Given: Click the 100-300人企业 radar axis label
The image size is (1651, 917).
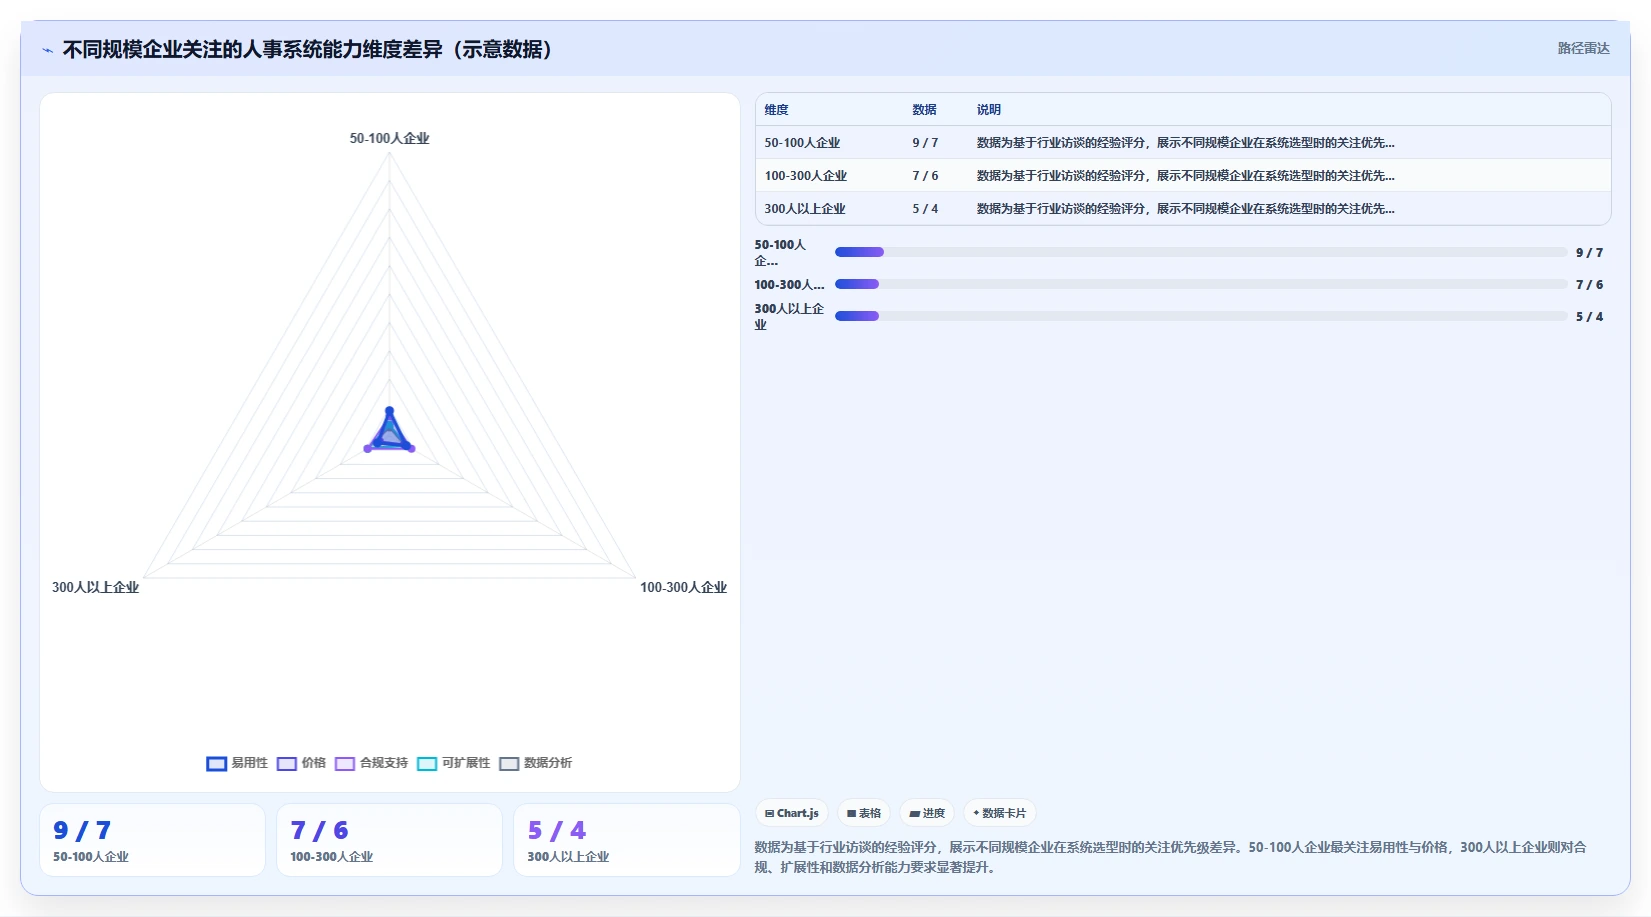Looking at the screenshot, I should click(x=683, y=587).
